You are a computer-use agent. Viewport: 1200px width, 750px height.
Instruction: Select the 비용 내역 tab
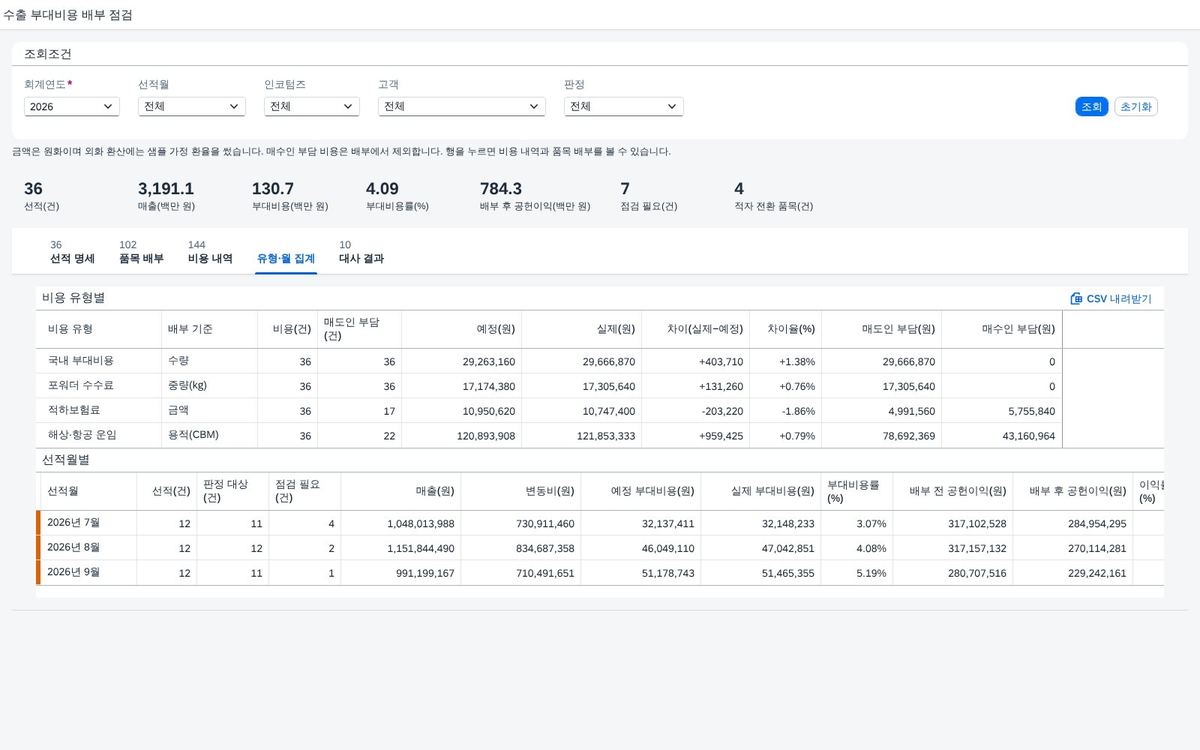tap(210, 252)
